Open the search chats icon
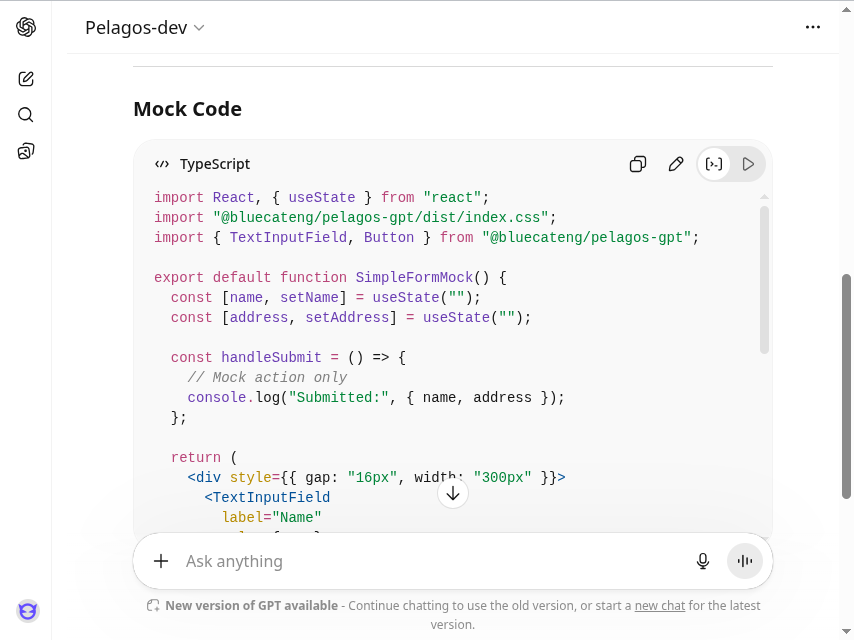This screenshot has height=640, width=854. coord(26,115)
